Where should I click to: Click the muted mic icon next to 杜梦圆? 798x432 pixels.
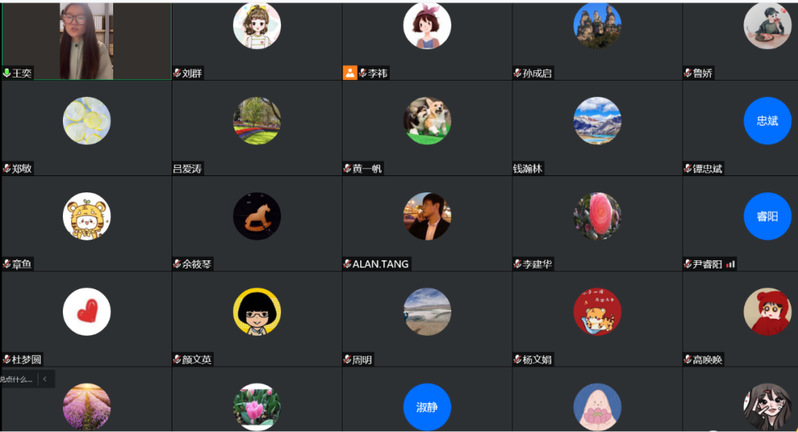tap(7, 359)
